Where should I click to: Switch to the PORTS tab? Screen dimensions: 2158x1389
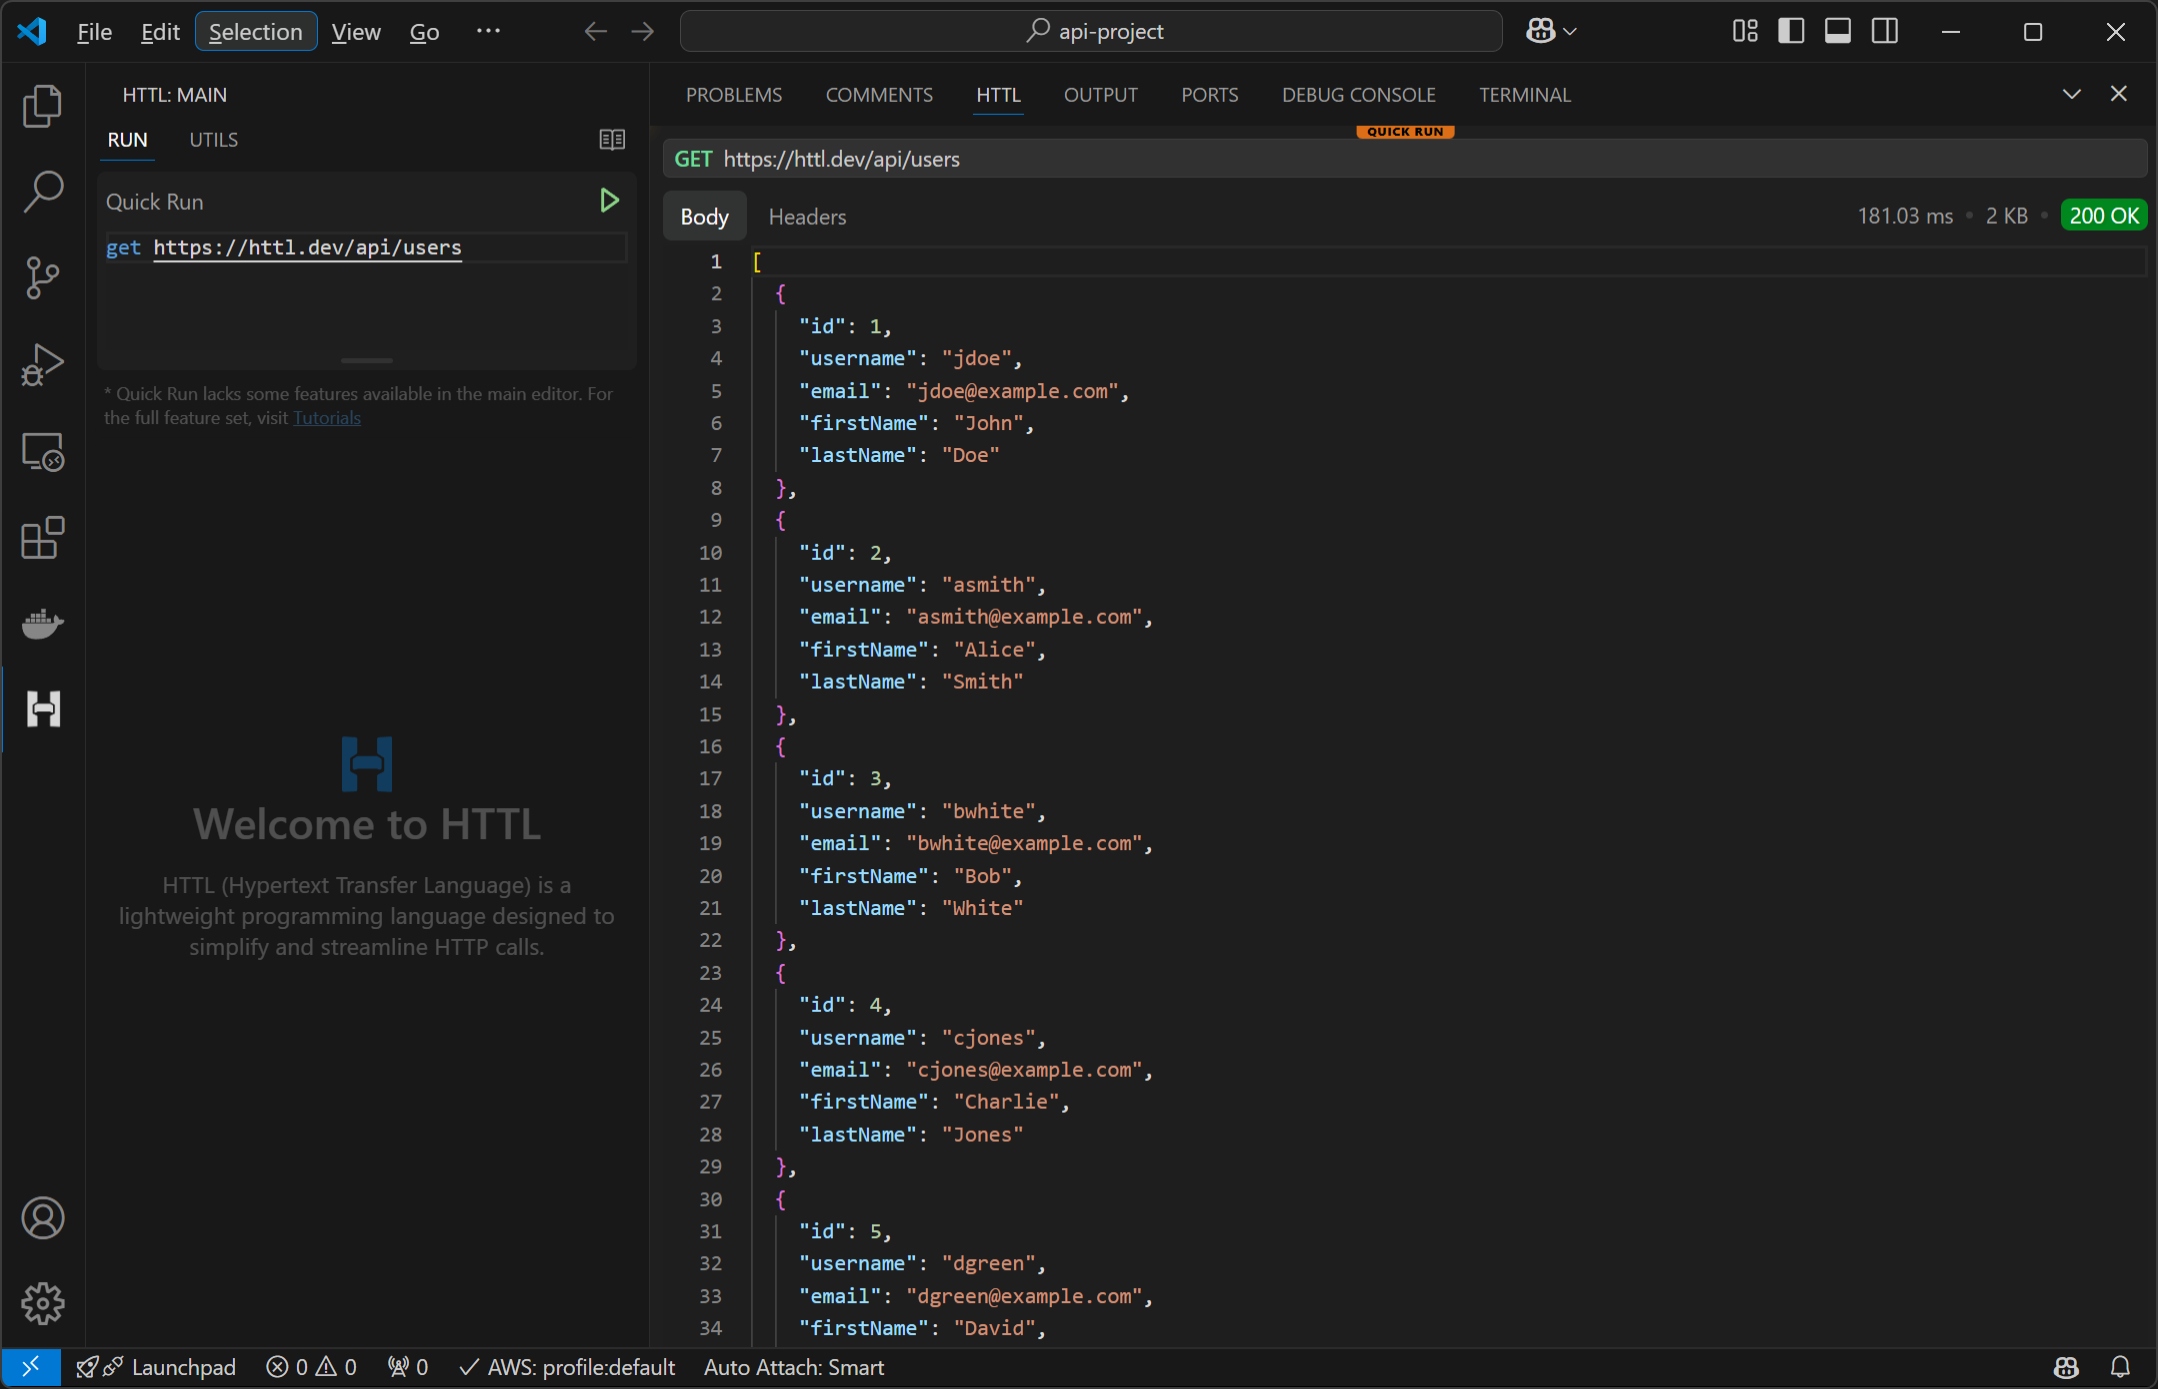point(1209,95)
